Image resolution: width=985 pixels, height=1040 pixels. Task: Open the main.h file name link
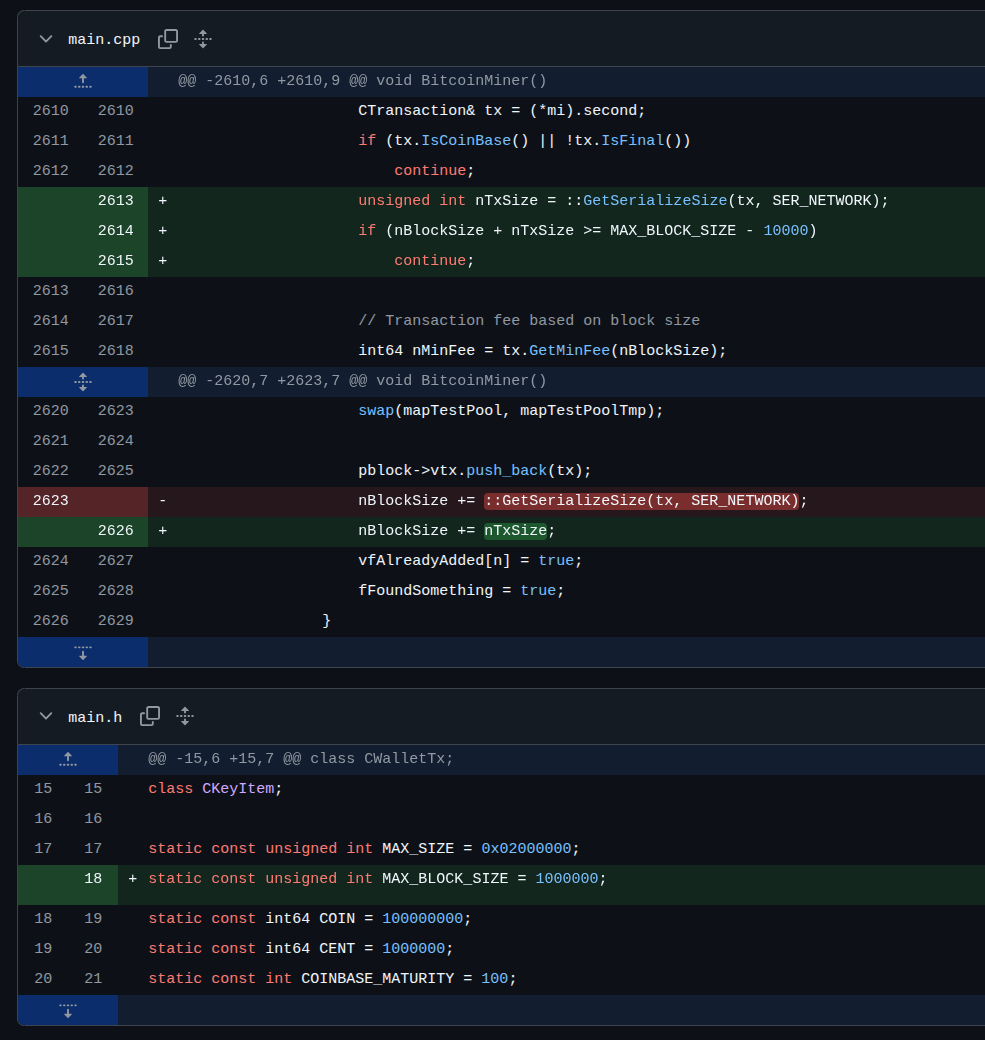pyautogui.click(x=95, y=717)
